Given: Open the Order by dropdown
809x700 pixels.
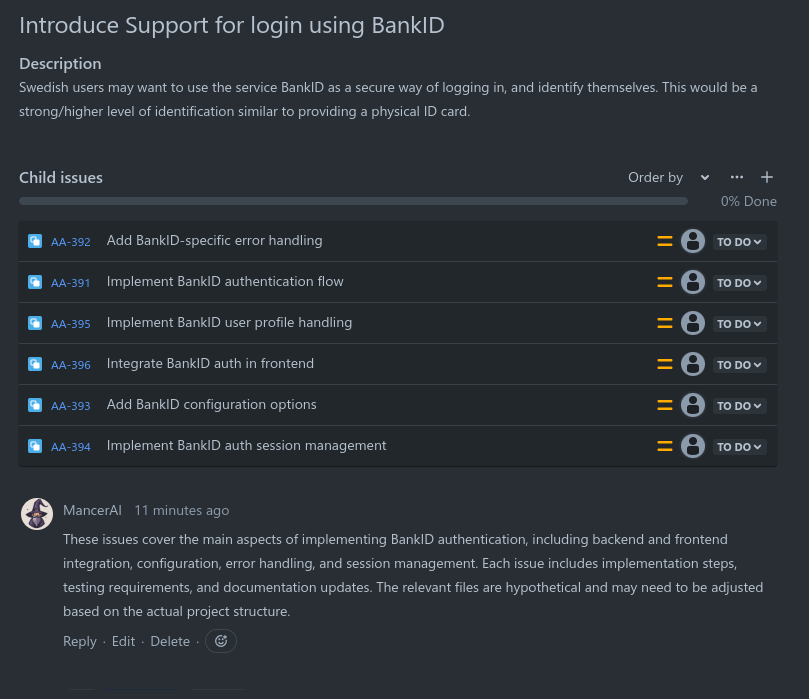Looking at the screenshot, I should pyautogui.click(x=668, y=177).
